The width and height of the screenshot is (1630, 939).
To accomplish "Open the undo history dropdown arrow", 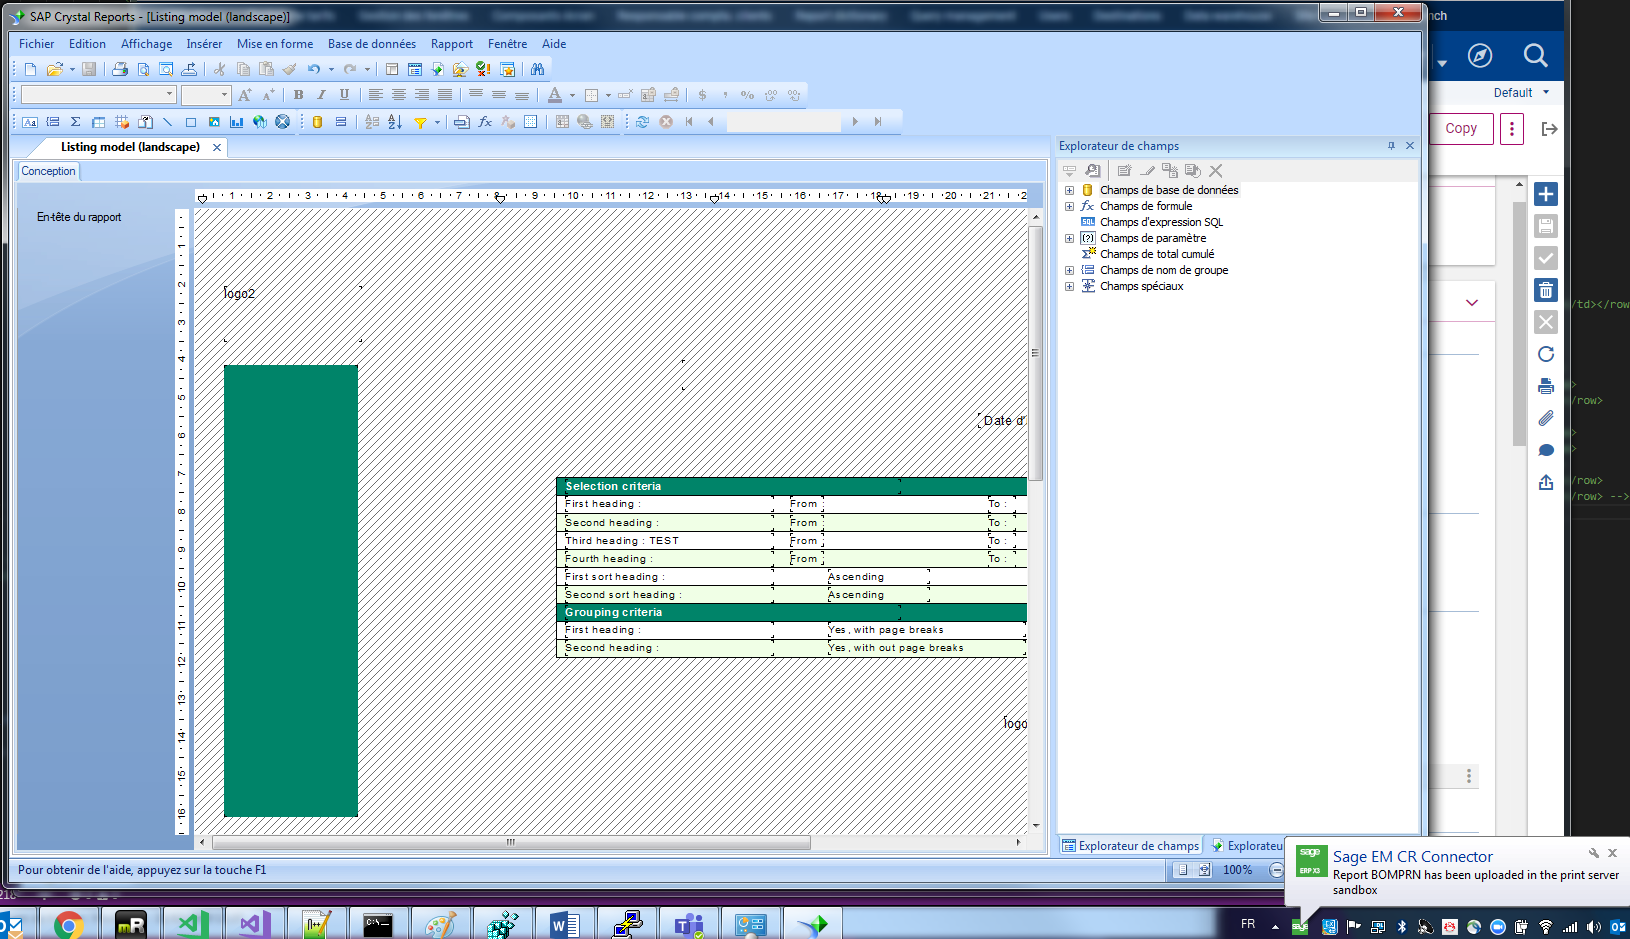I will [x=330, y=69].
